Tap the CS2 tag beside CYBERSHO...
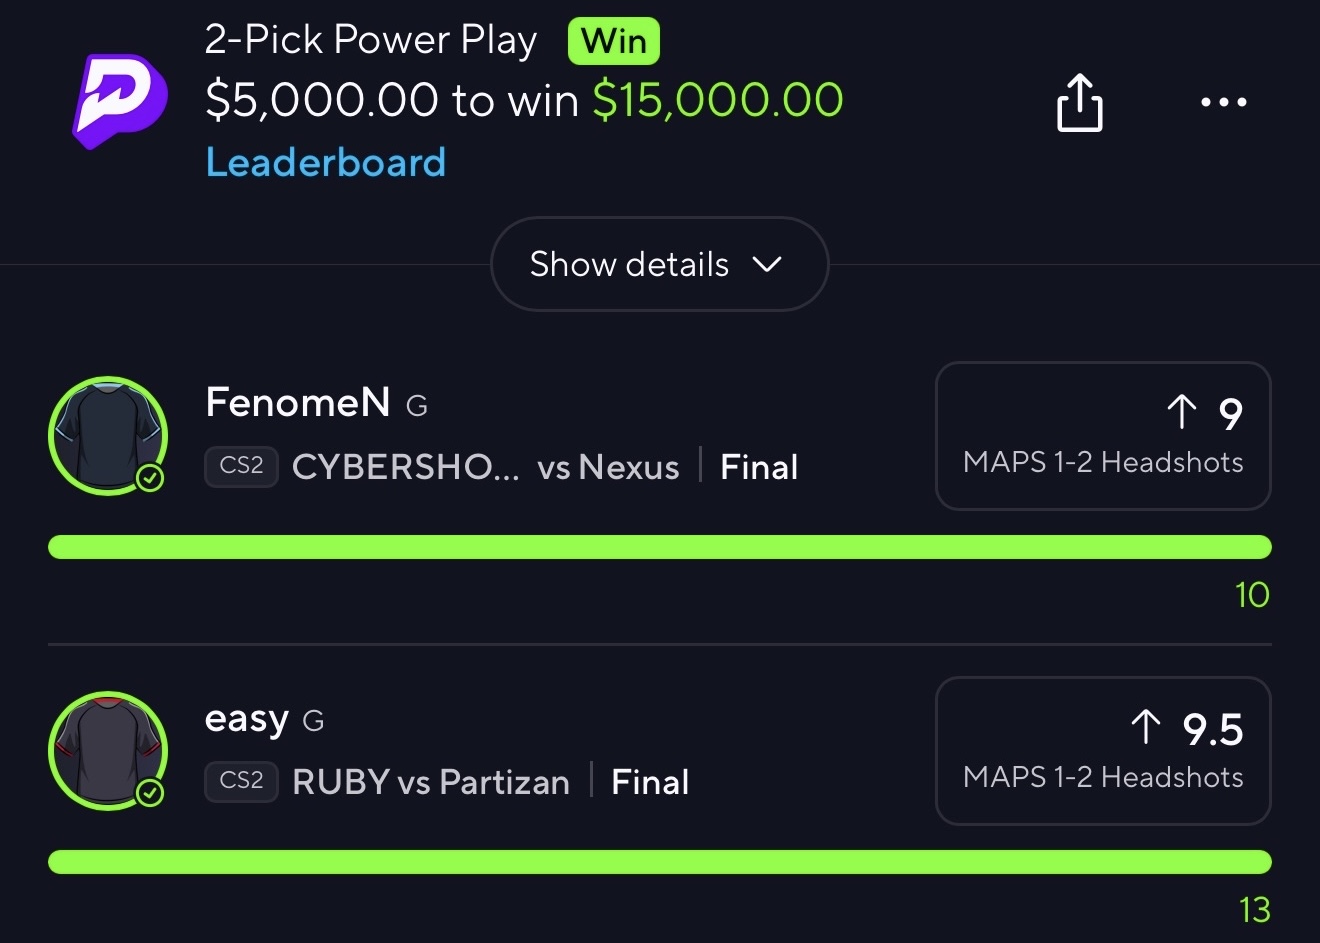This screenshot has width=1320, height=943. [x=241, y=466]
